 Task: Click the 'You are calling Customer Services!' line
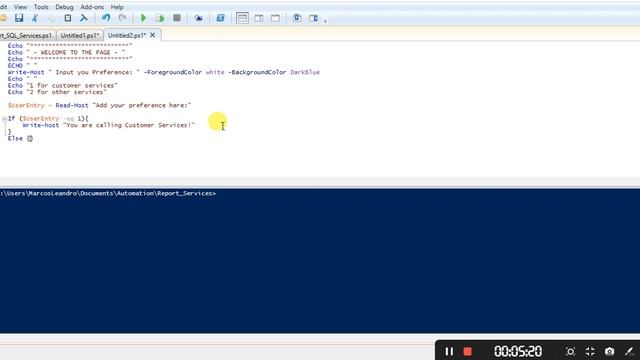point(109,125)
